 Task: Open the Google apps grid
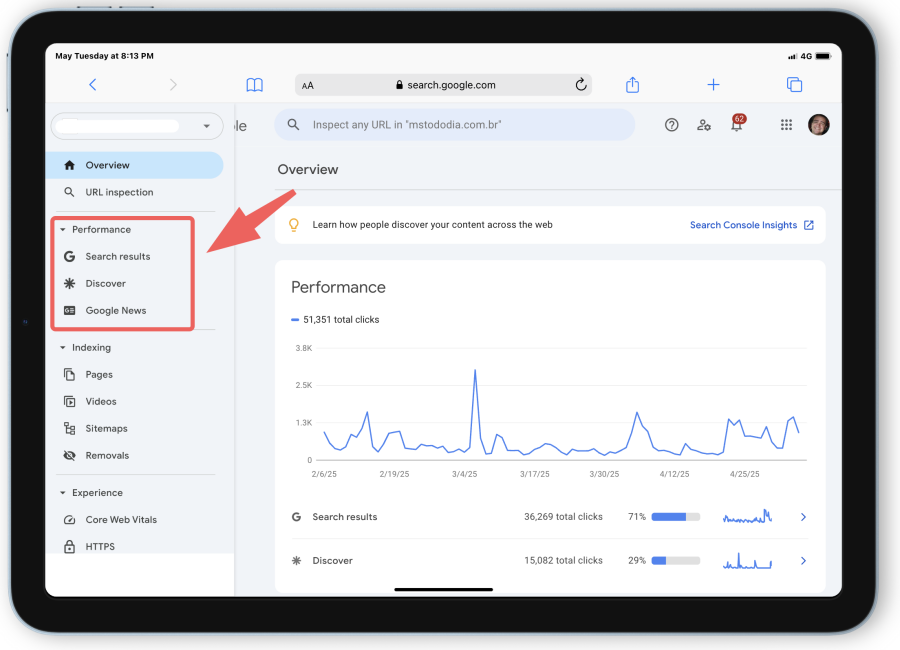tap(786, 125)
